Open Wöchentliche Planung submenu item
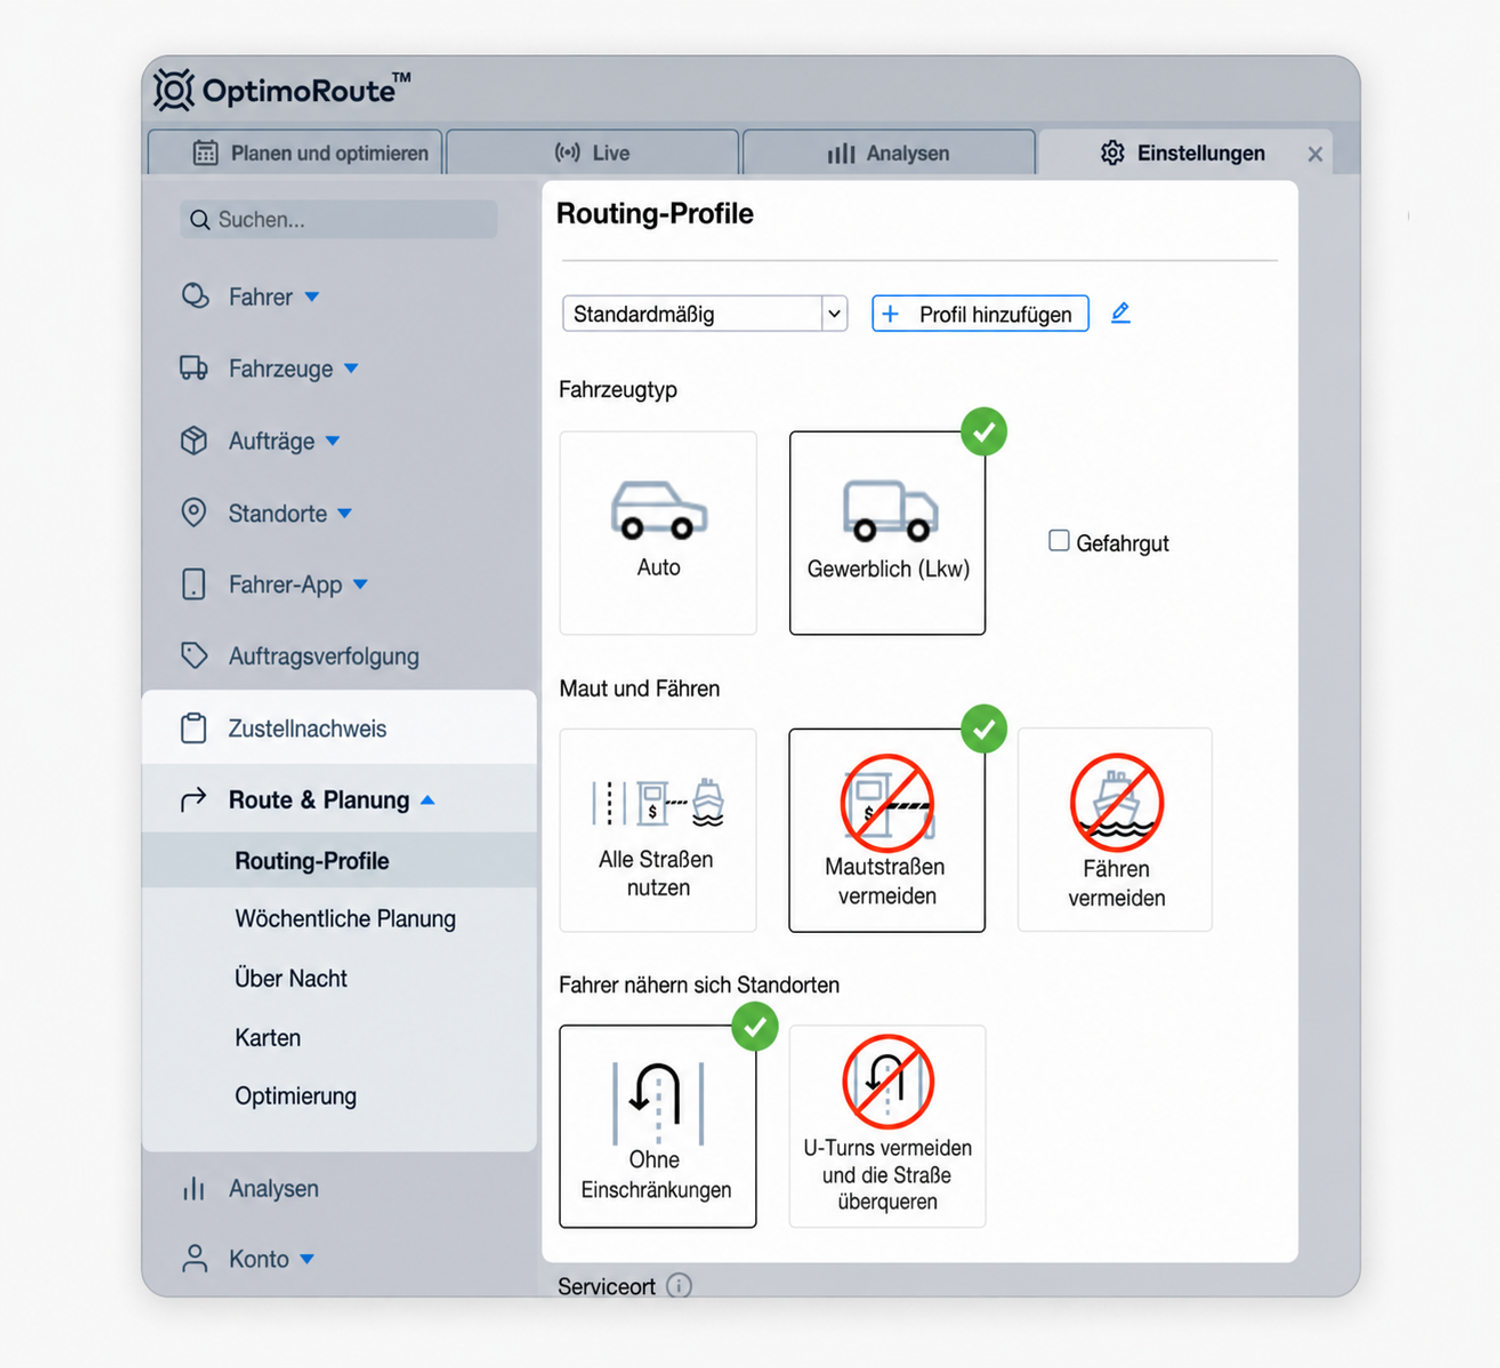Viewport: 1500px width, 1368px height. (x=345, y=919)
